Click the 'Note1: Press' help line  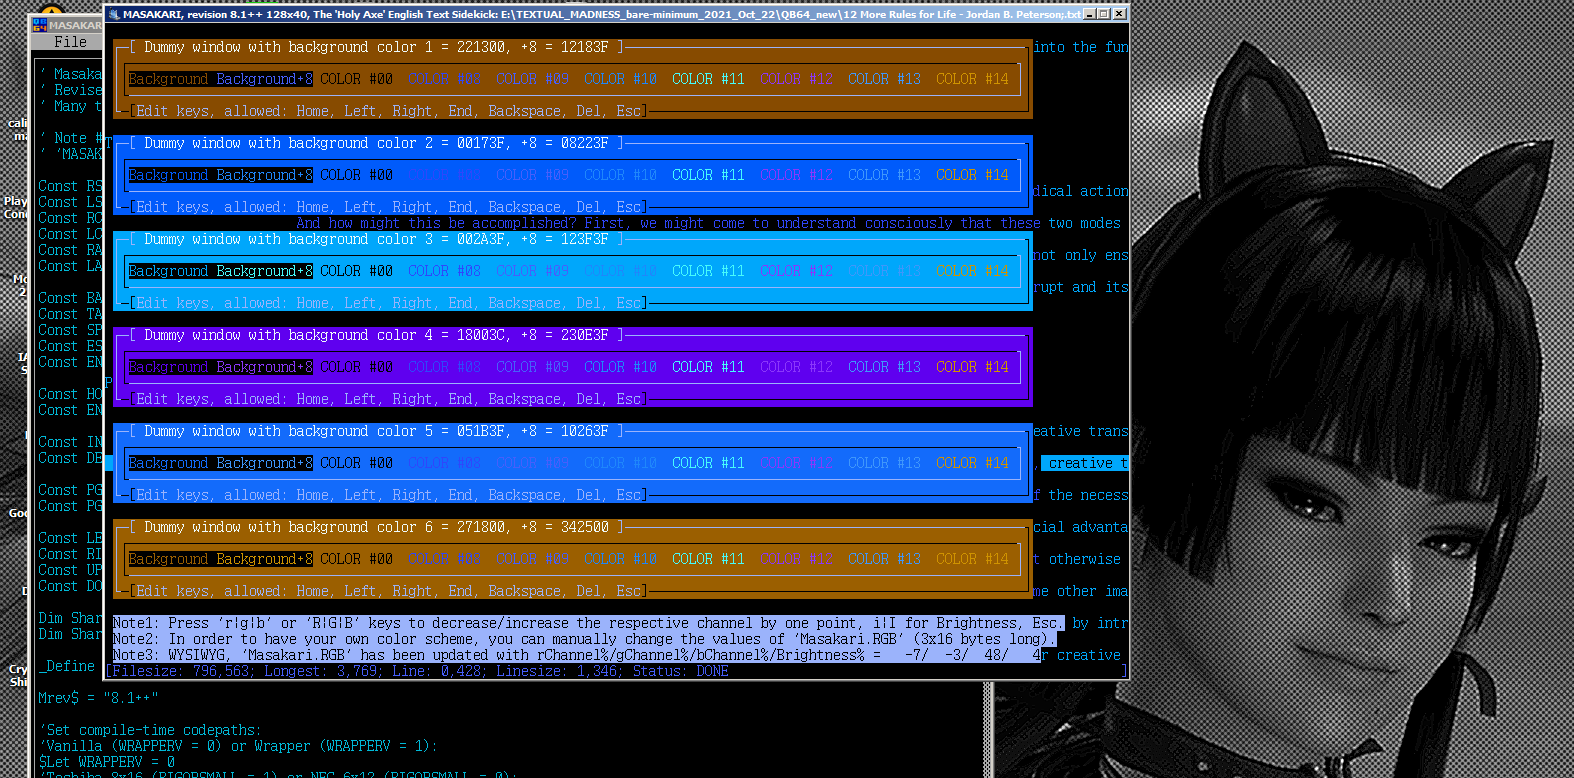click(x=588, y=623)
